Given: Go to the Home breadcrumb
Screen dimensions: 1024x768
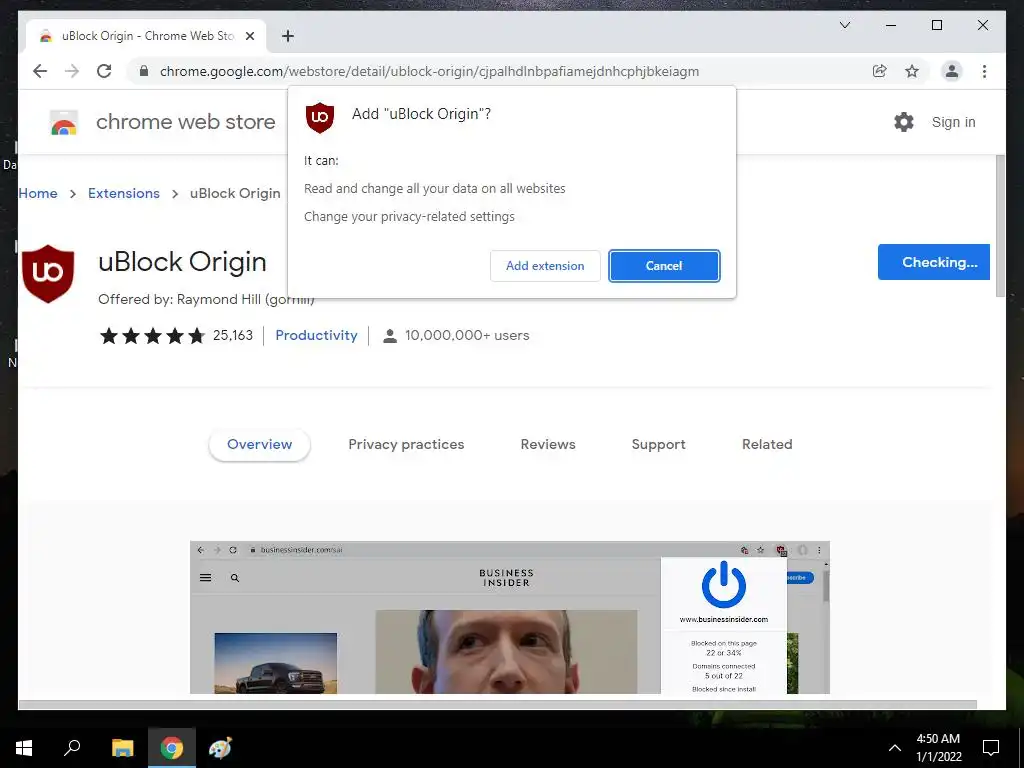Looking at the screenshot, I should 38,193.
